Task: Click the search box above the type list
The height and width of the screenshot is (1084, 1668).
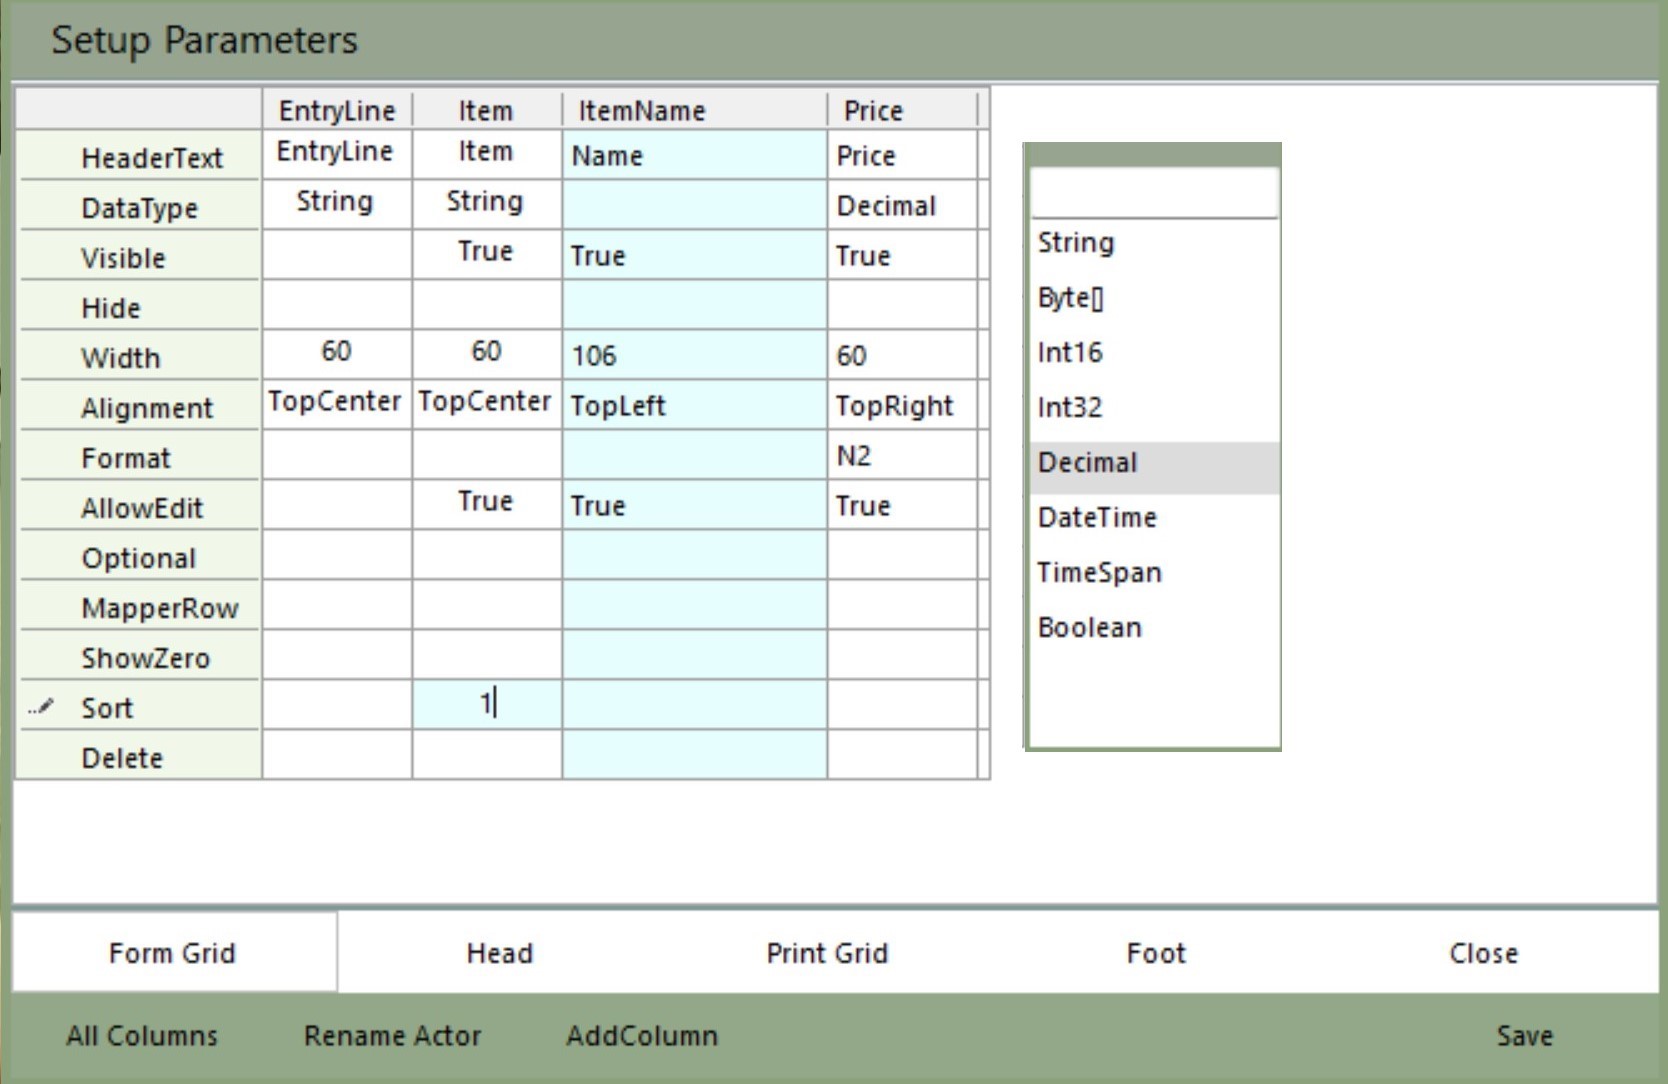Action: (x=1153, y=193)
